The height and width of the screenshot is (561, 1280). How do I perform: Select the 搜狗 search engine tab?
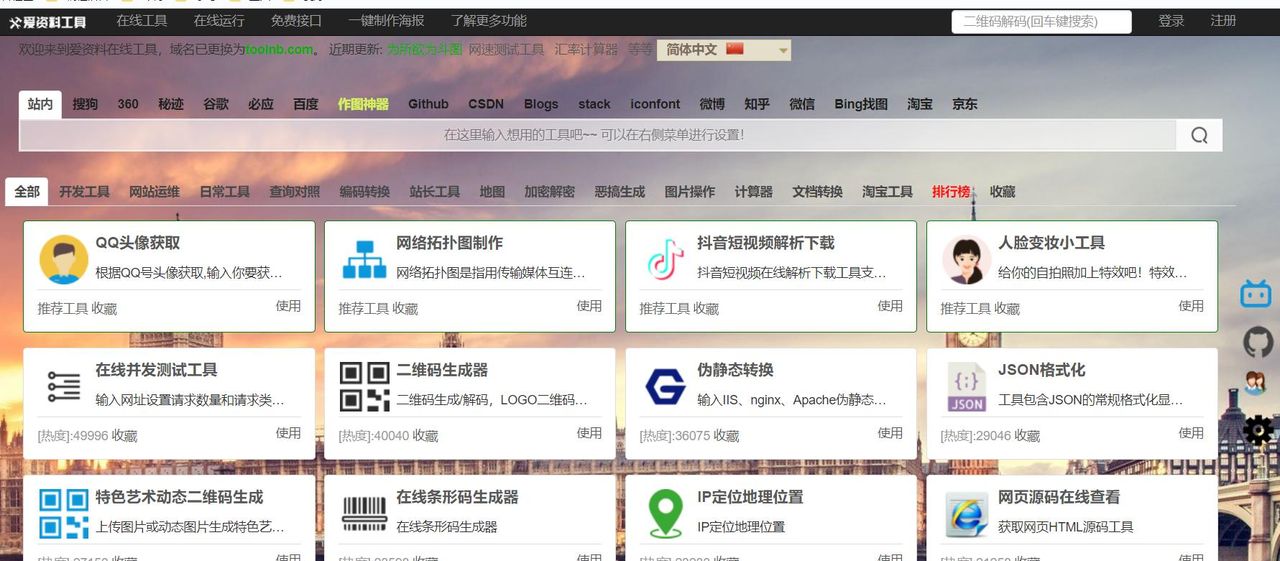[85, 104]
